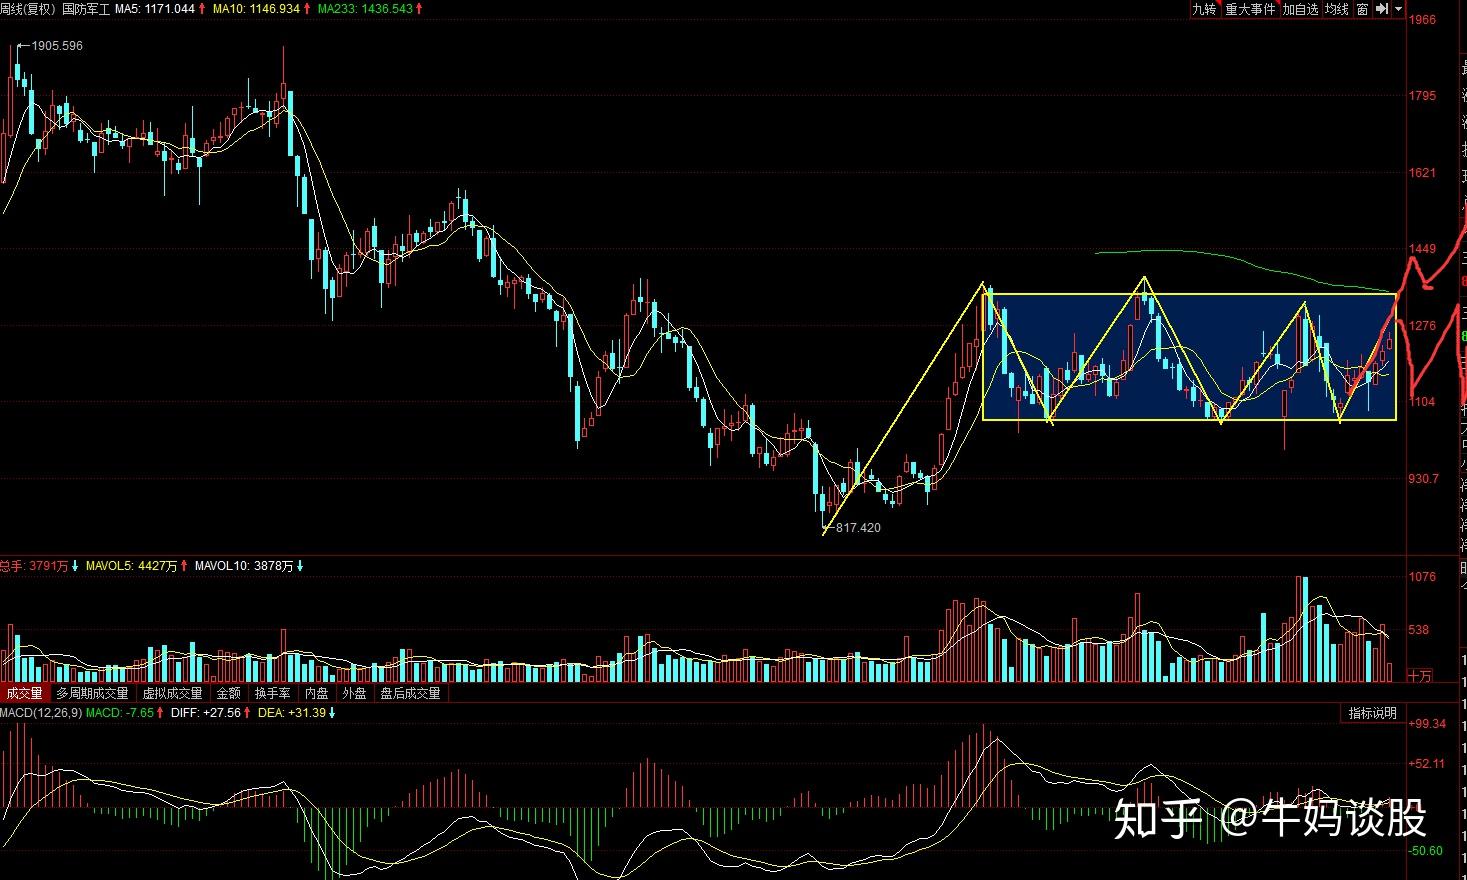The height and width of the screenshot is (880, 1467).
Task: Click the MACD(12,26,9) parameter label
Action: tap(41, 713)
